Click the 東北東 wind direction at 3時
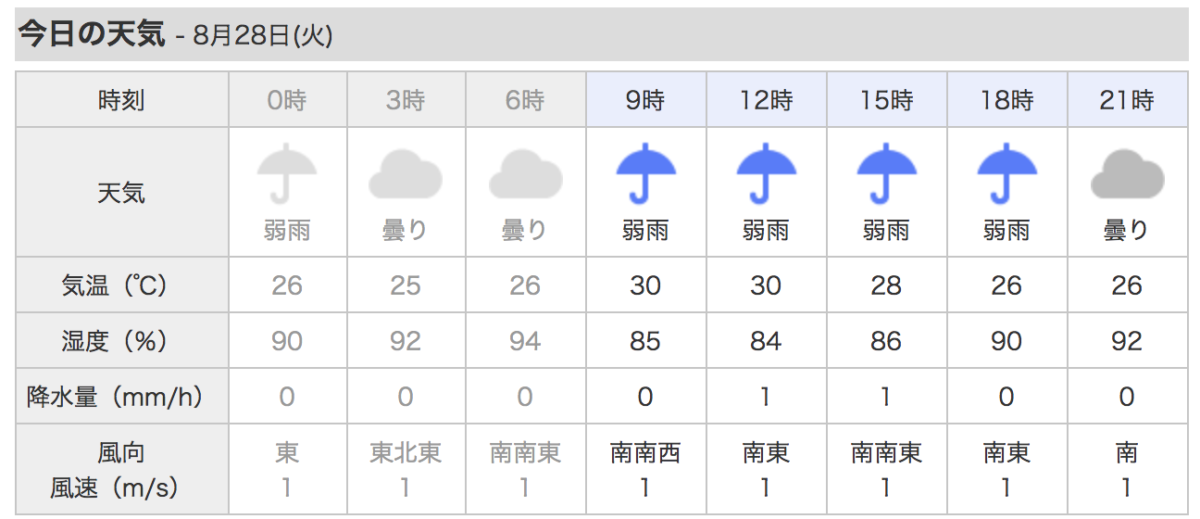The image size is (1200, 519). [405, 453]
